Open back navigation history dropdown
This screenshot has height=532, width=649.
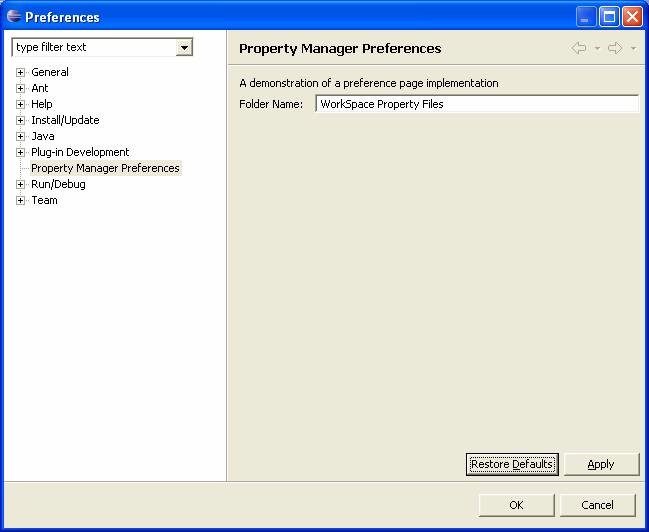[597, 49]
